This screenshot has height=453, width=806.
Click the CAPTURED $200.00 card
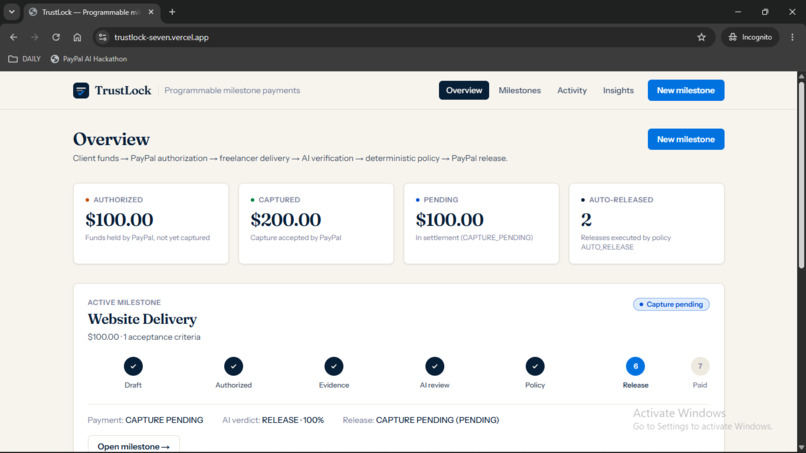click(x=316, y=224)
